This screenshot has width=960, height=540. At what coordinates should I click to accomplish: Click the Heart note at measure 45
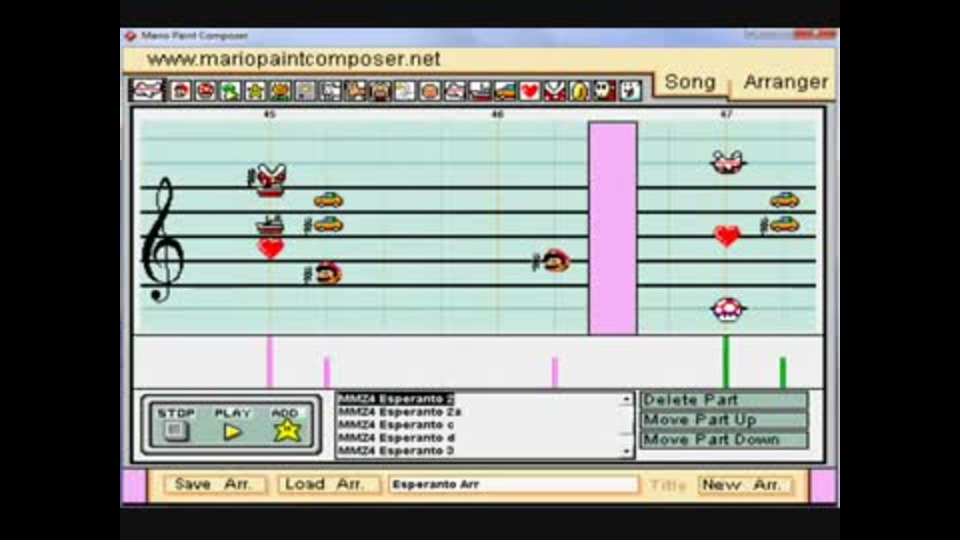pos(271,249)
